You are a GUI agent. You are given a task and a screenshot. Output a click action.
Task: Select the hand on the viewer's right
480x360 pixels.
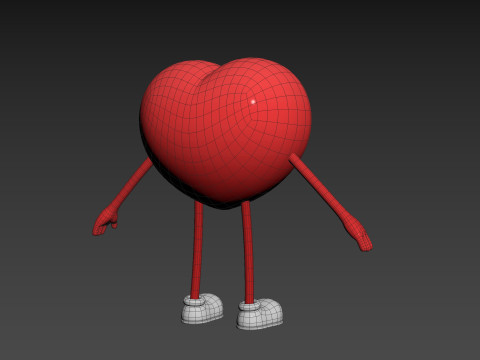(359, 235)
